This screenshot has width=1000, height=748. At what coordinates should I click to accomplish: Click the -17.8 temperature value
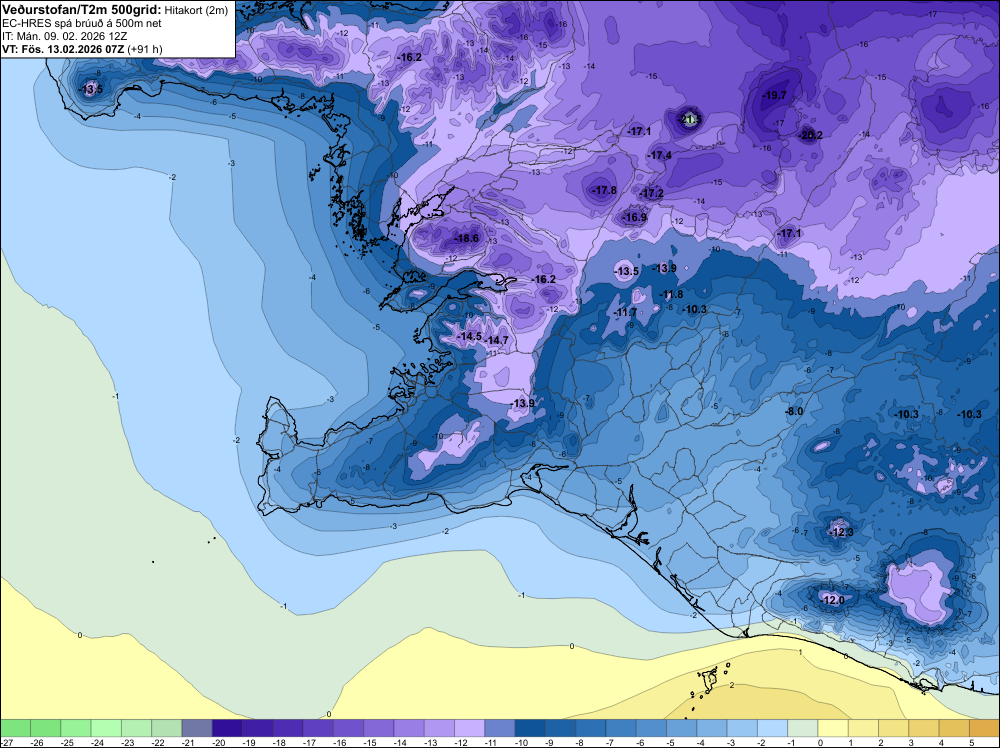(605, 191)
